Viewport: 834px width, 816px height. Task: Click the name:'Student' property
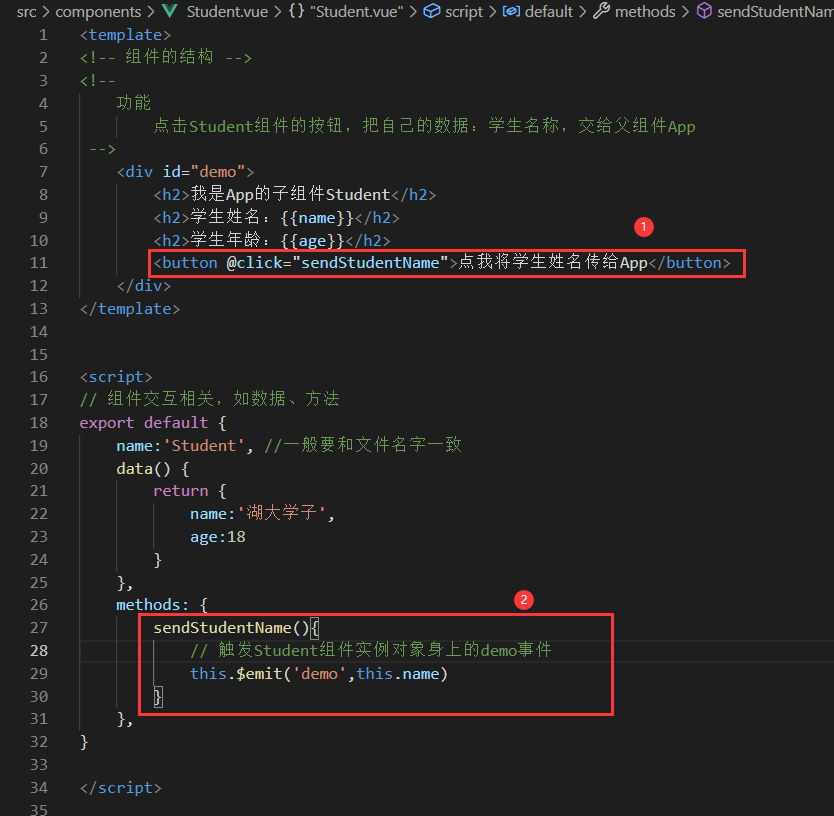click(x=180, y=446)
